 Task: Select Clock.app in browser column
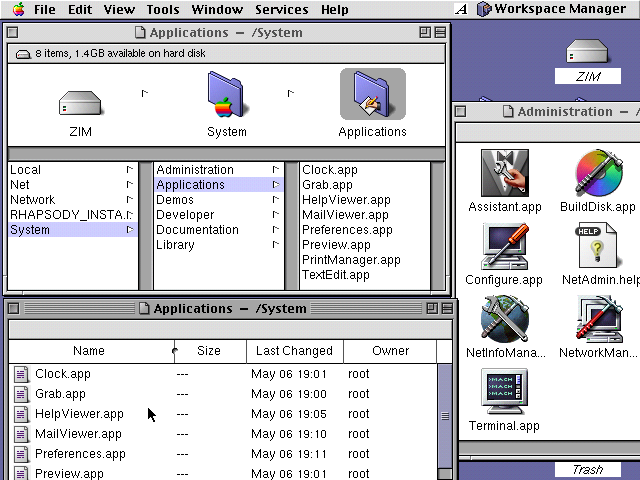pyautogui.click(x=365, y=169)
